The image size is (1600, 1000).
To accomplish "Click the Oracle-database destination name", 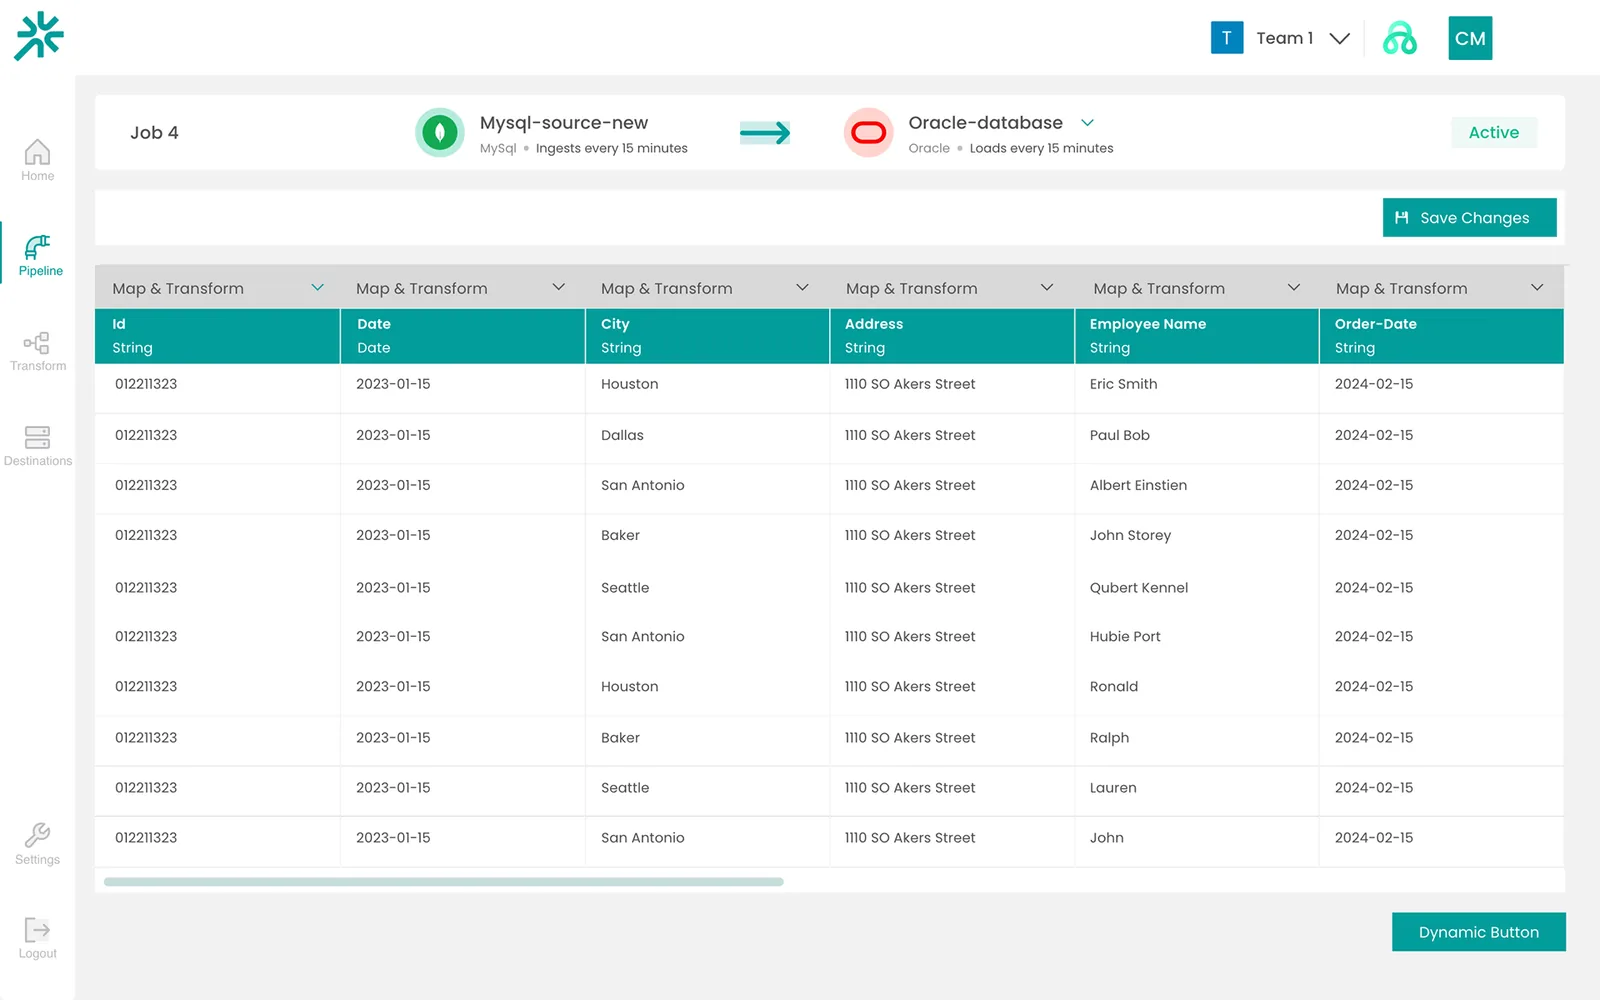I will tap(985, 122).
